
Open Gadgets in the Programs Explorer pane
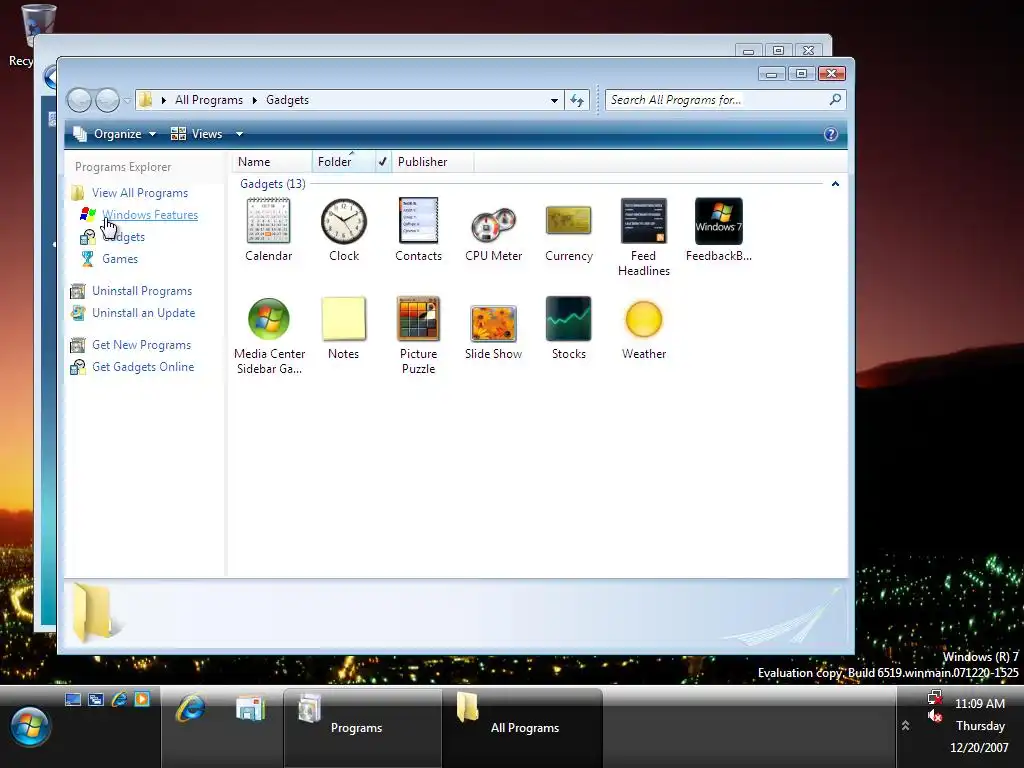[123, 237]
